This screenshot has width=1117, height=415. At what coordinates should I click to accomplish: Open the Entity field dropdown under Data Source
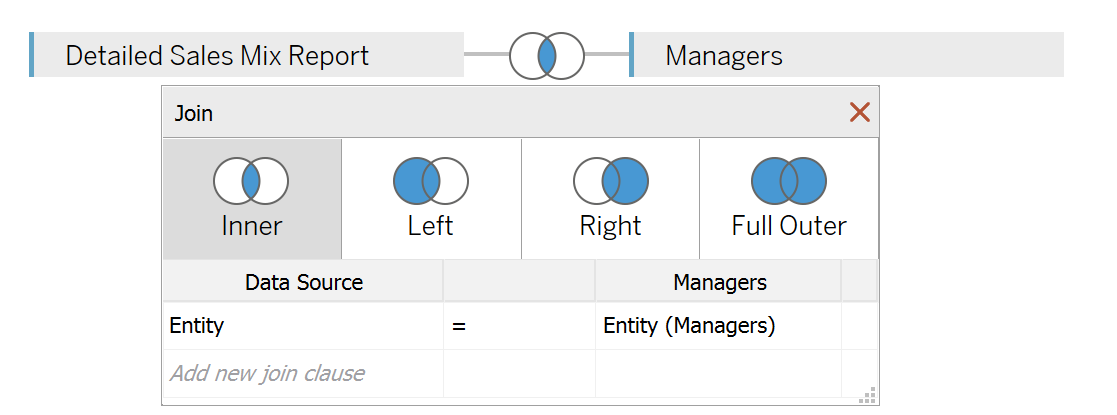click(303, 326)
